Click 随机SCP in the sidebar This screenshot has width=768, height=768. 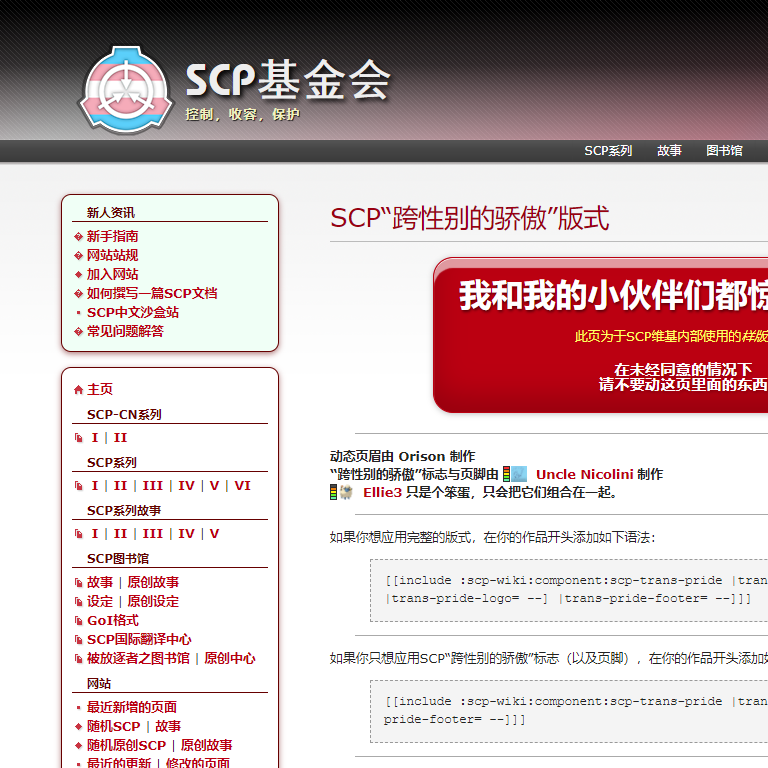click(x=113, y=727)
